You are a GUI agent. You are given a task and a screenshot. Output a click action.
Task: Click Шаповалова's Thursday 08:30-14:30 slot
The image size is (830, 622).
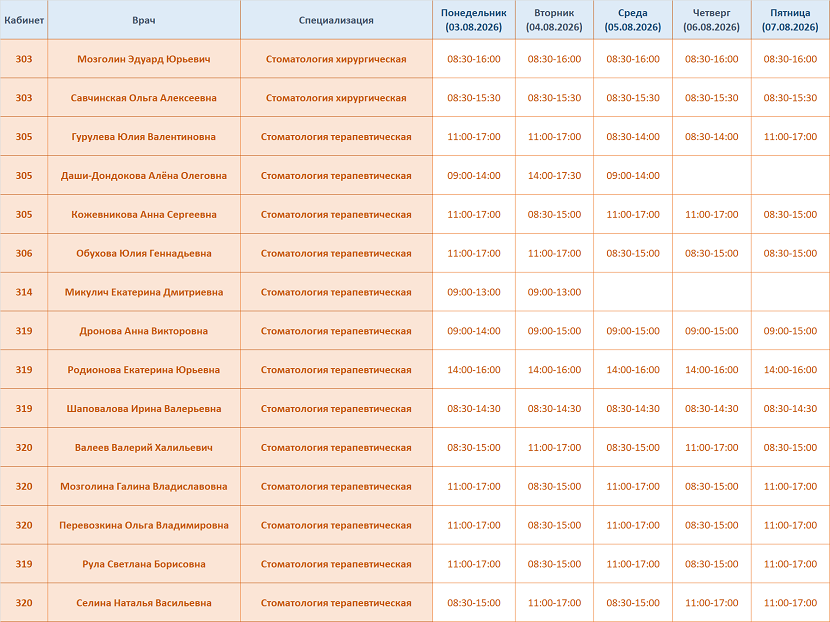tap(711, 409)
